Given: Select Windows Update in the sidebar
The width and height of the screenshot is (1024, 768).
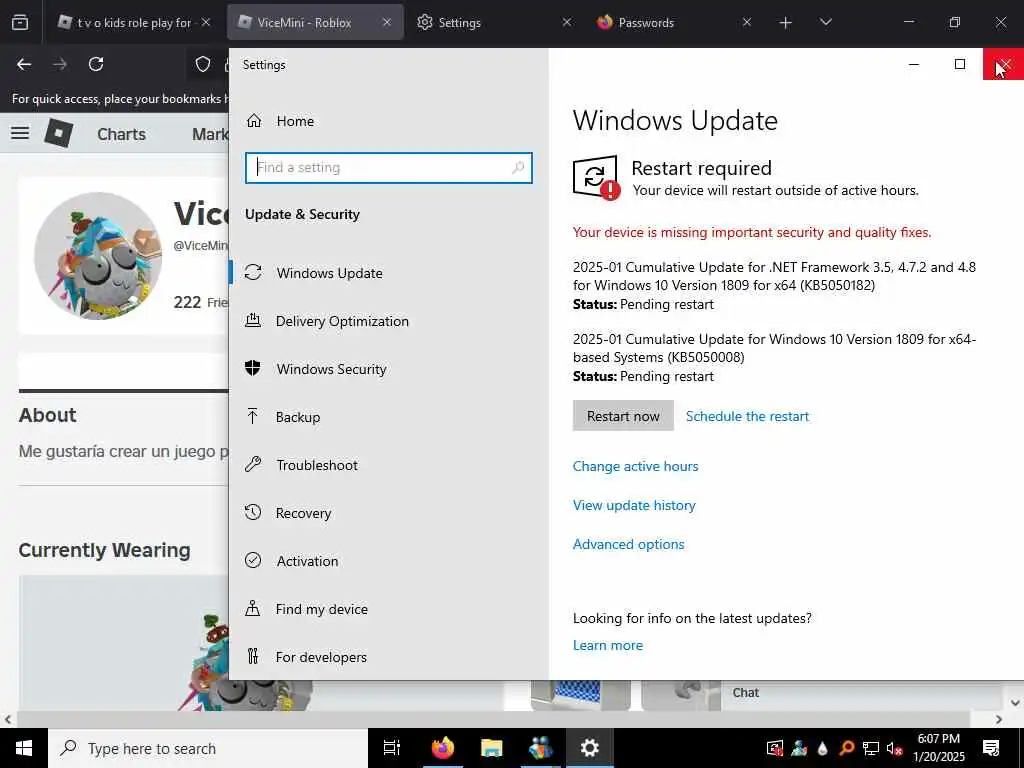Looking at the screenshot, I should [x=329, y=273].
